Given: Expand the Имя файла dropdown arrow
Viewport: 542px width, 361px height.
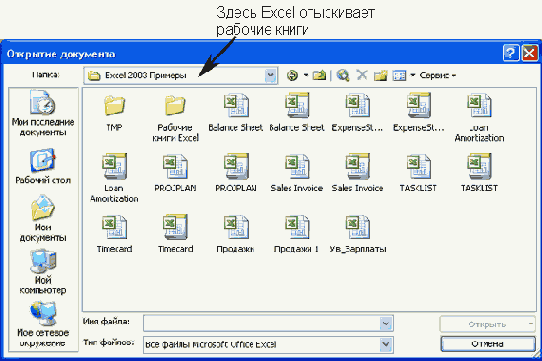Looking at the screenshot, I should point(386,324).
